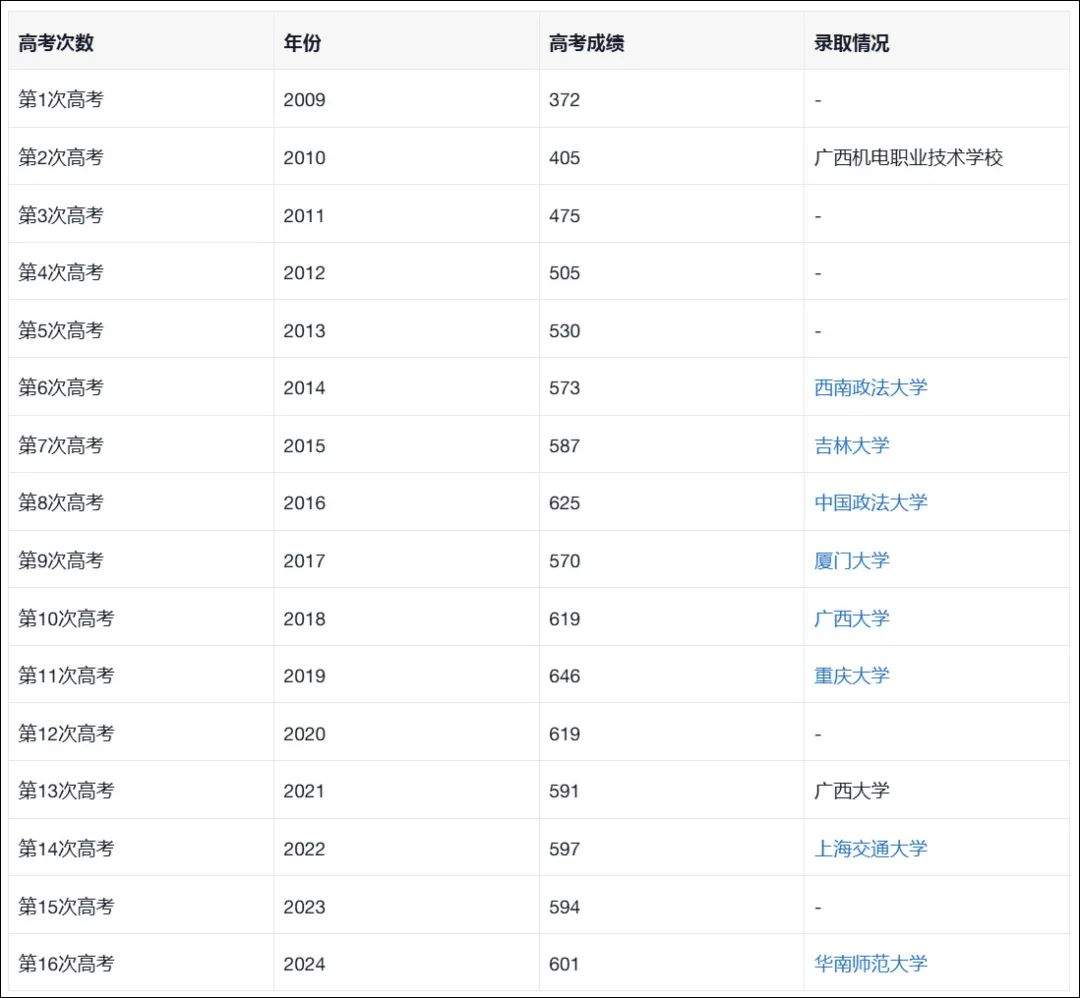Click the year 2016 cell

point(406,503)
